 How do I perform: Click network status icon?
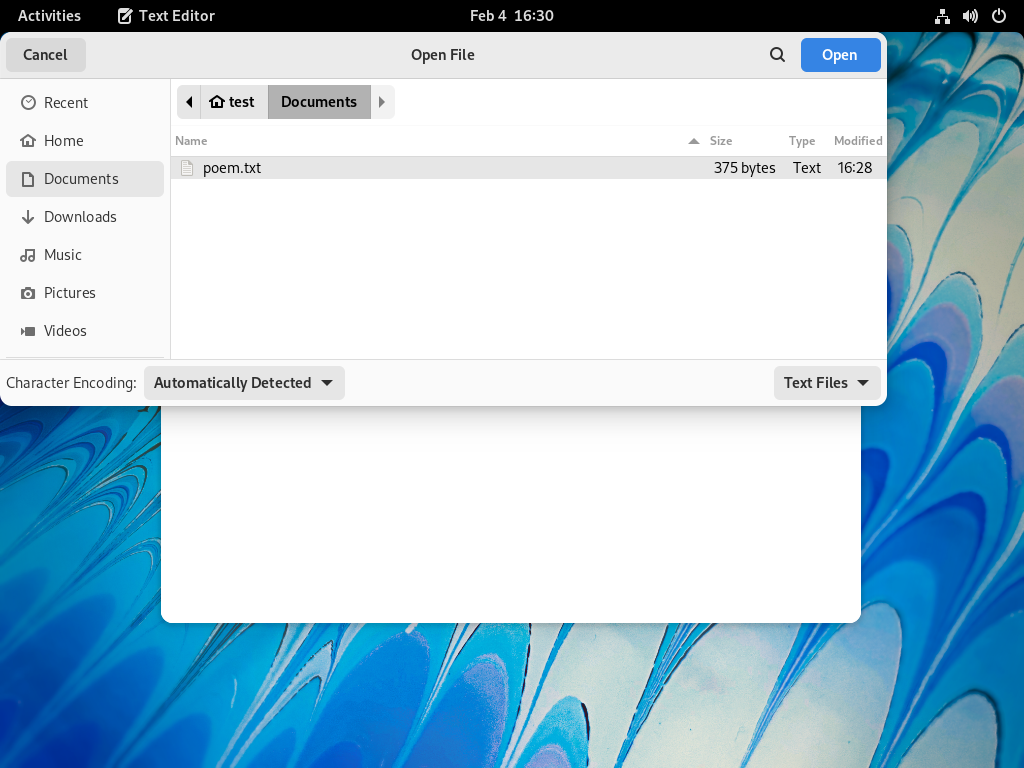tap(942, 16)
